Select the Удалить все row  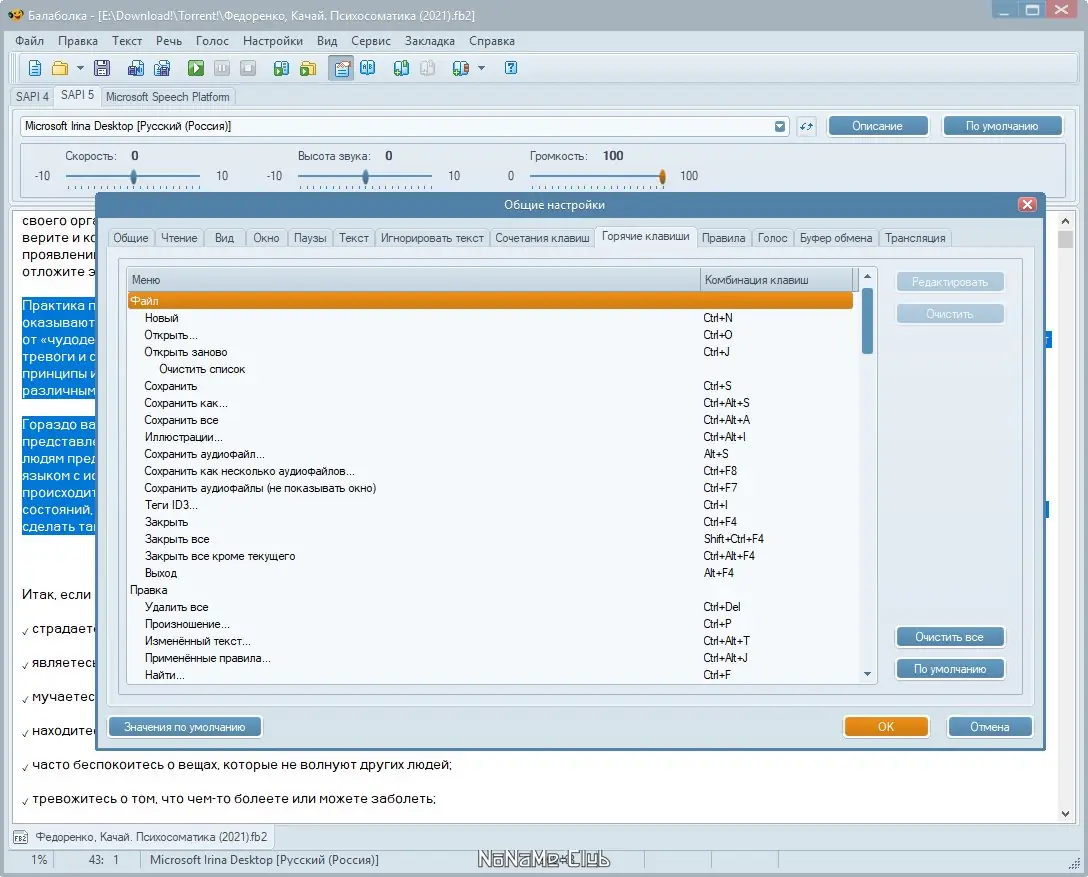point(491,607)
